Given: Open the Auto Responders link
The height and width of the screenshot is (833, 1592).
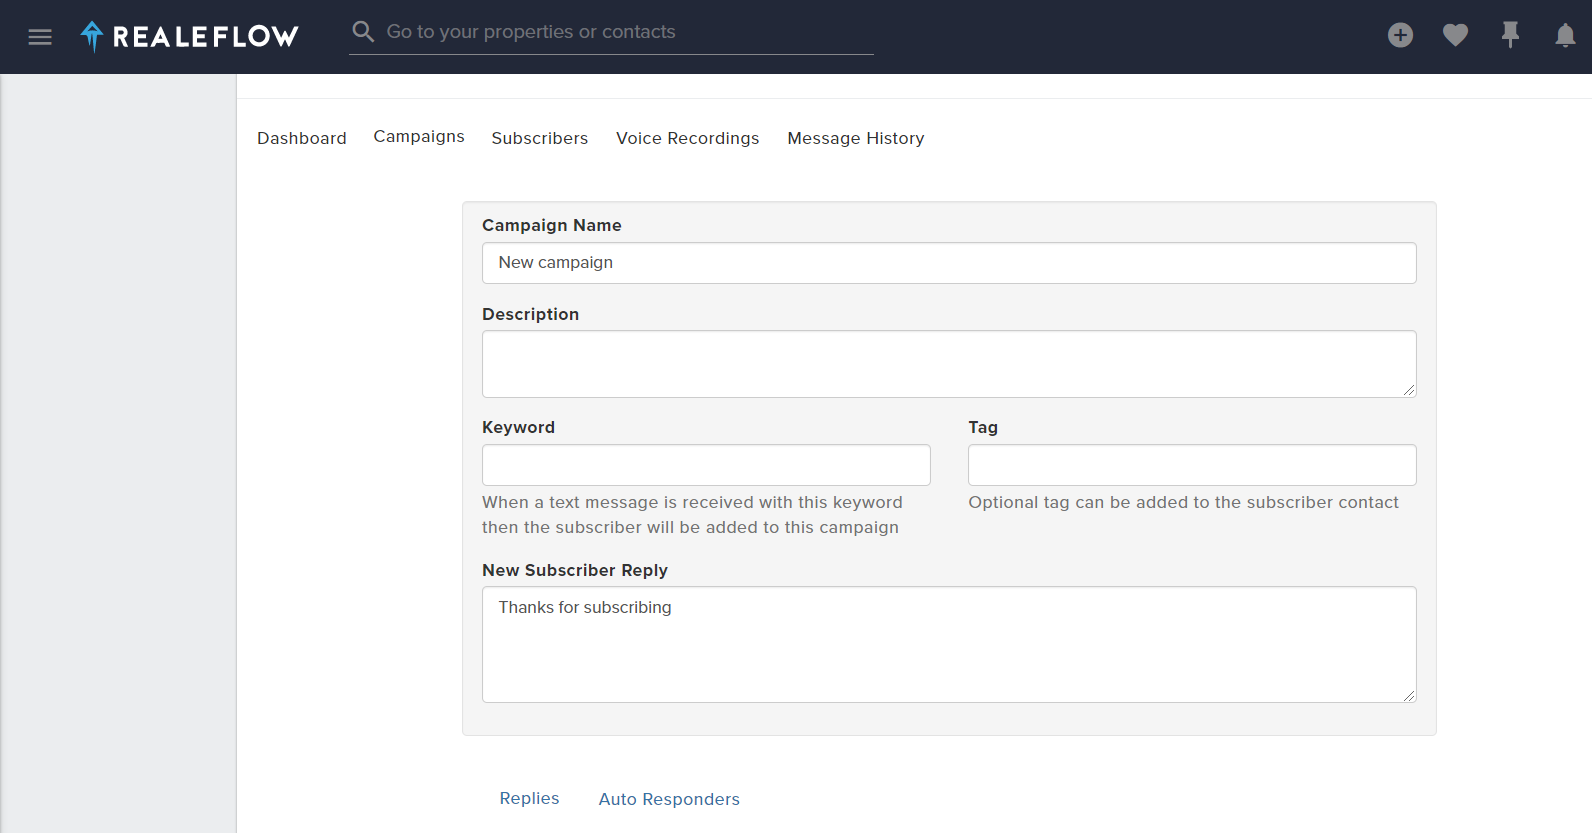Looking at the screenshot, I should (669, 799).
